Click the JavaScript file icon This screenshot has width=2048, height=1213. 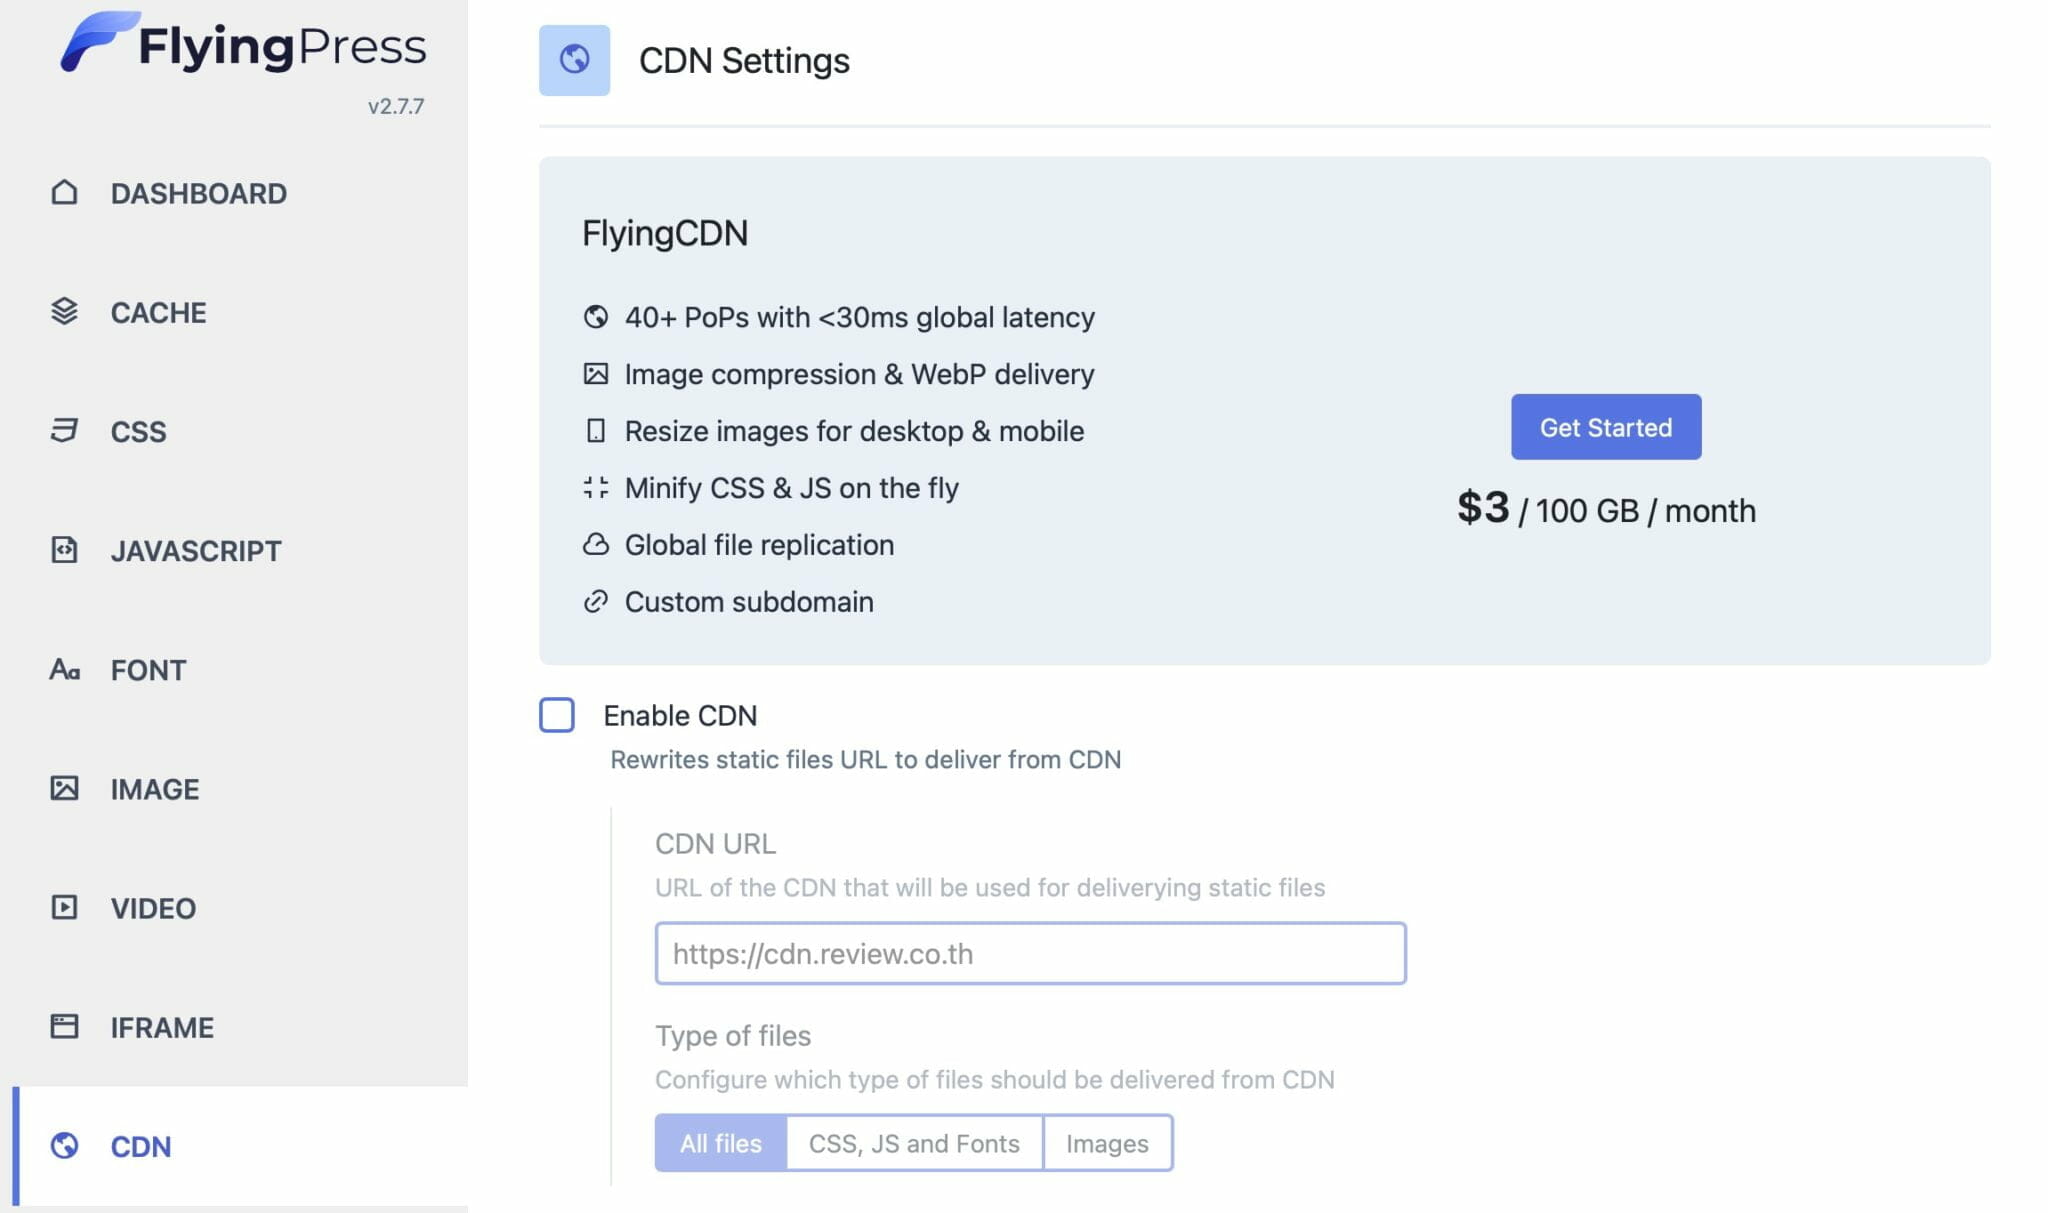(64, 549)
